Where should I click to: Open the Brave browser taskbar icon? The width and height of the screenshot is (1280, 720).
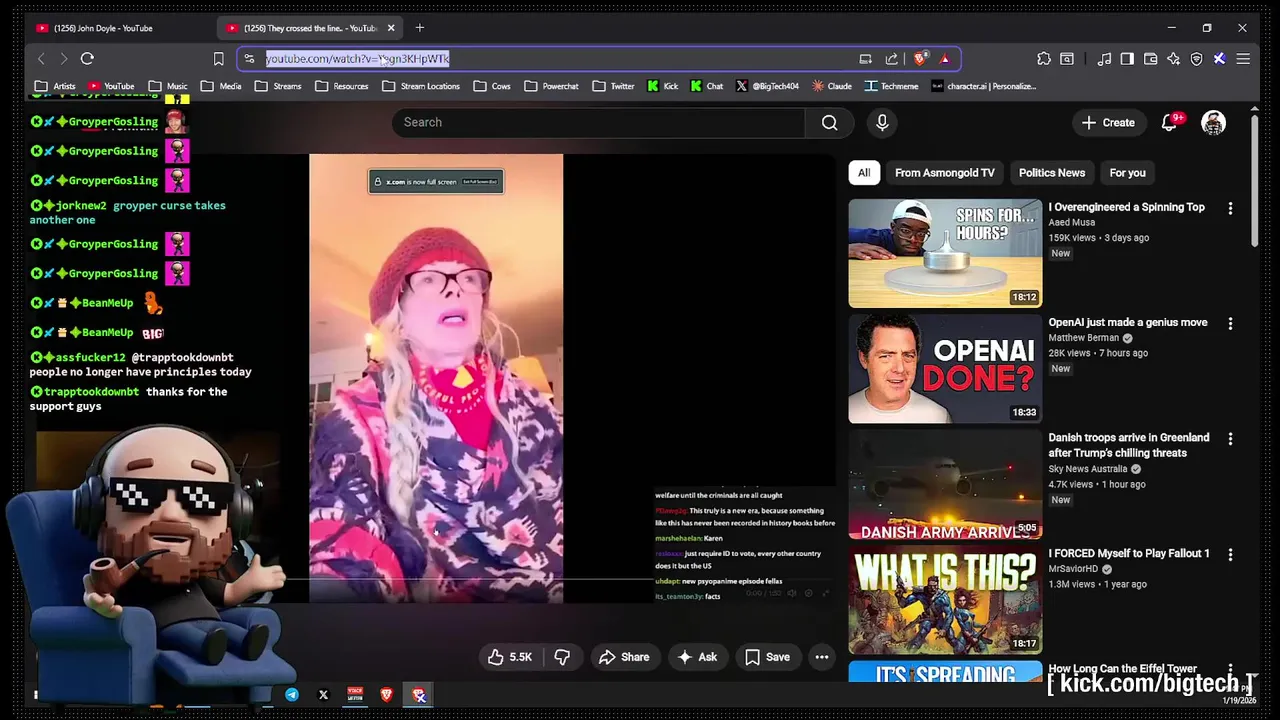click(386, 695)
